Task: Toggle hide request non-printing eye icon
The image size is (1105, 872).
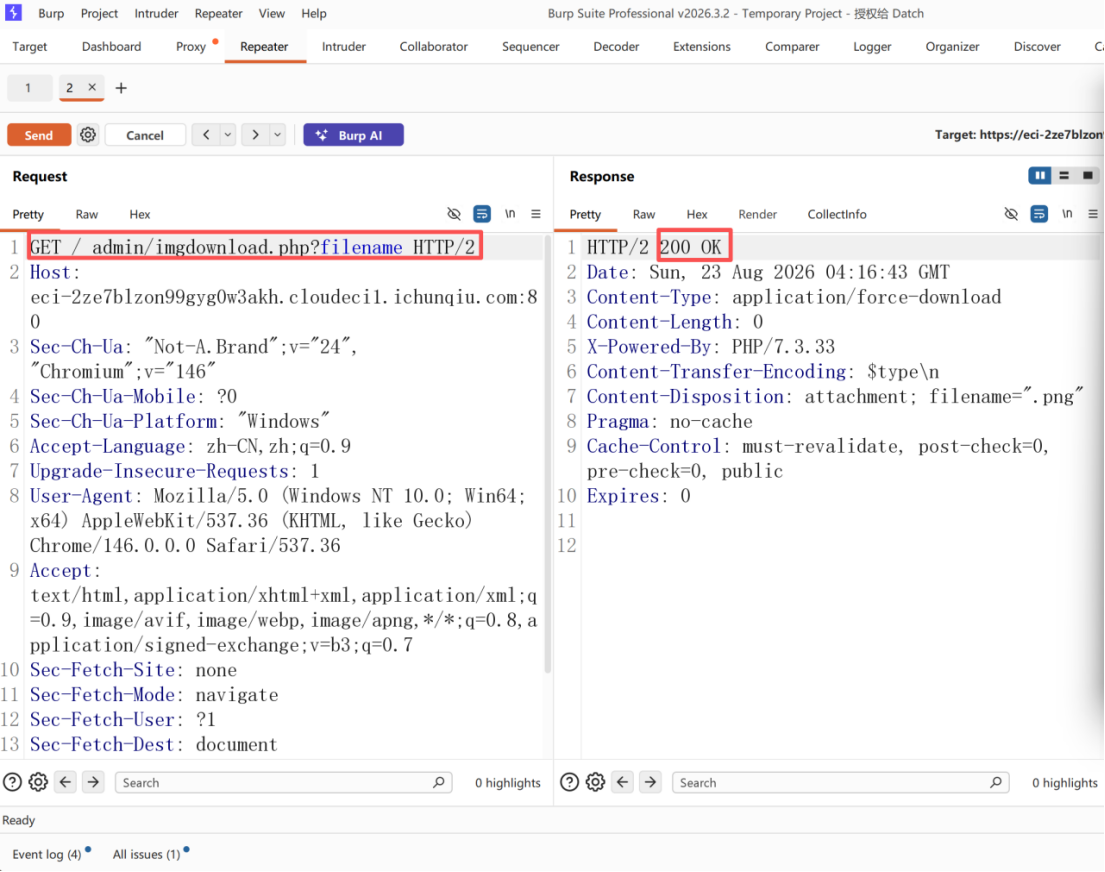Action: [454, 214]
